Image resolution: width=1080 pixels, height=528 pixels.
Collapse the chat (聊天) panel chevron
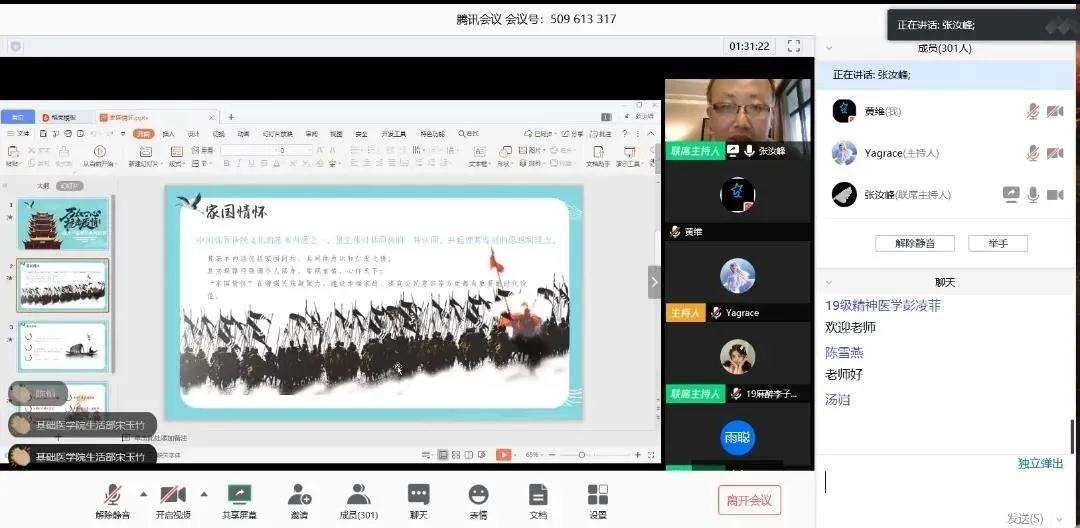coord(828,283)
